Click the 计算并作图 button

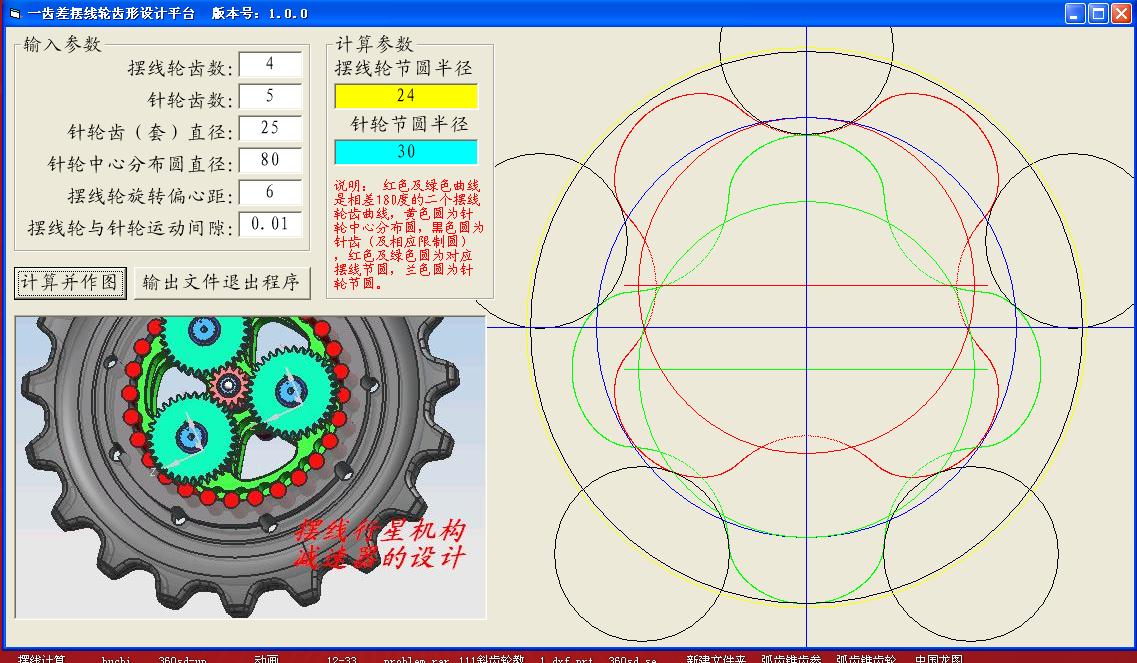pyautogui.click(x=70, y=282)
